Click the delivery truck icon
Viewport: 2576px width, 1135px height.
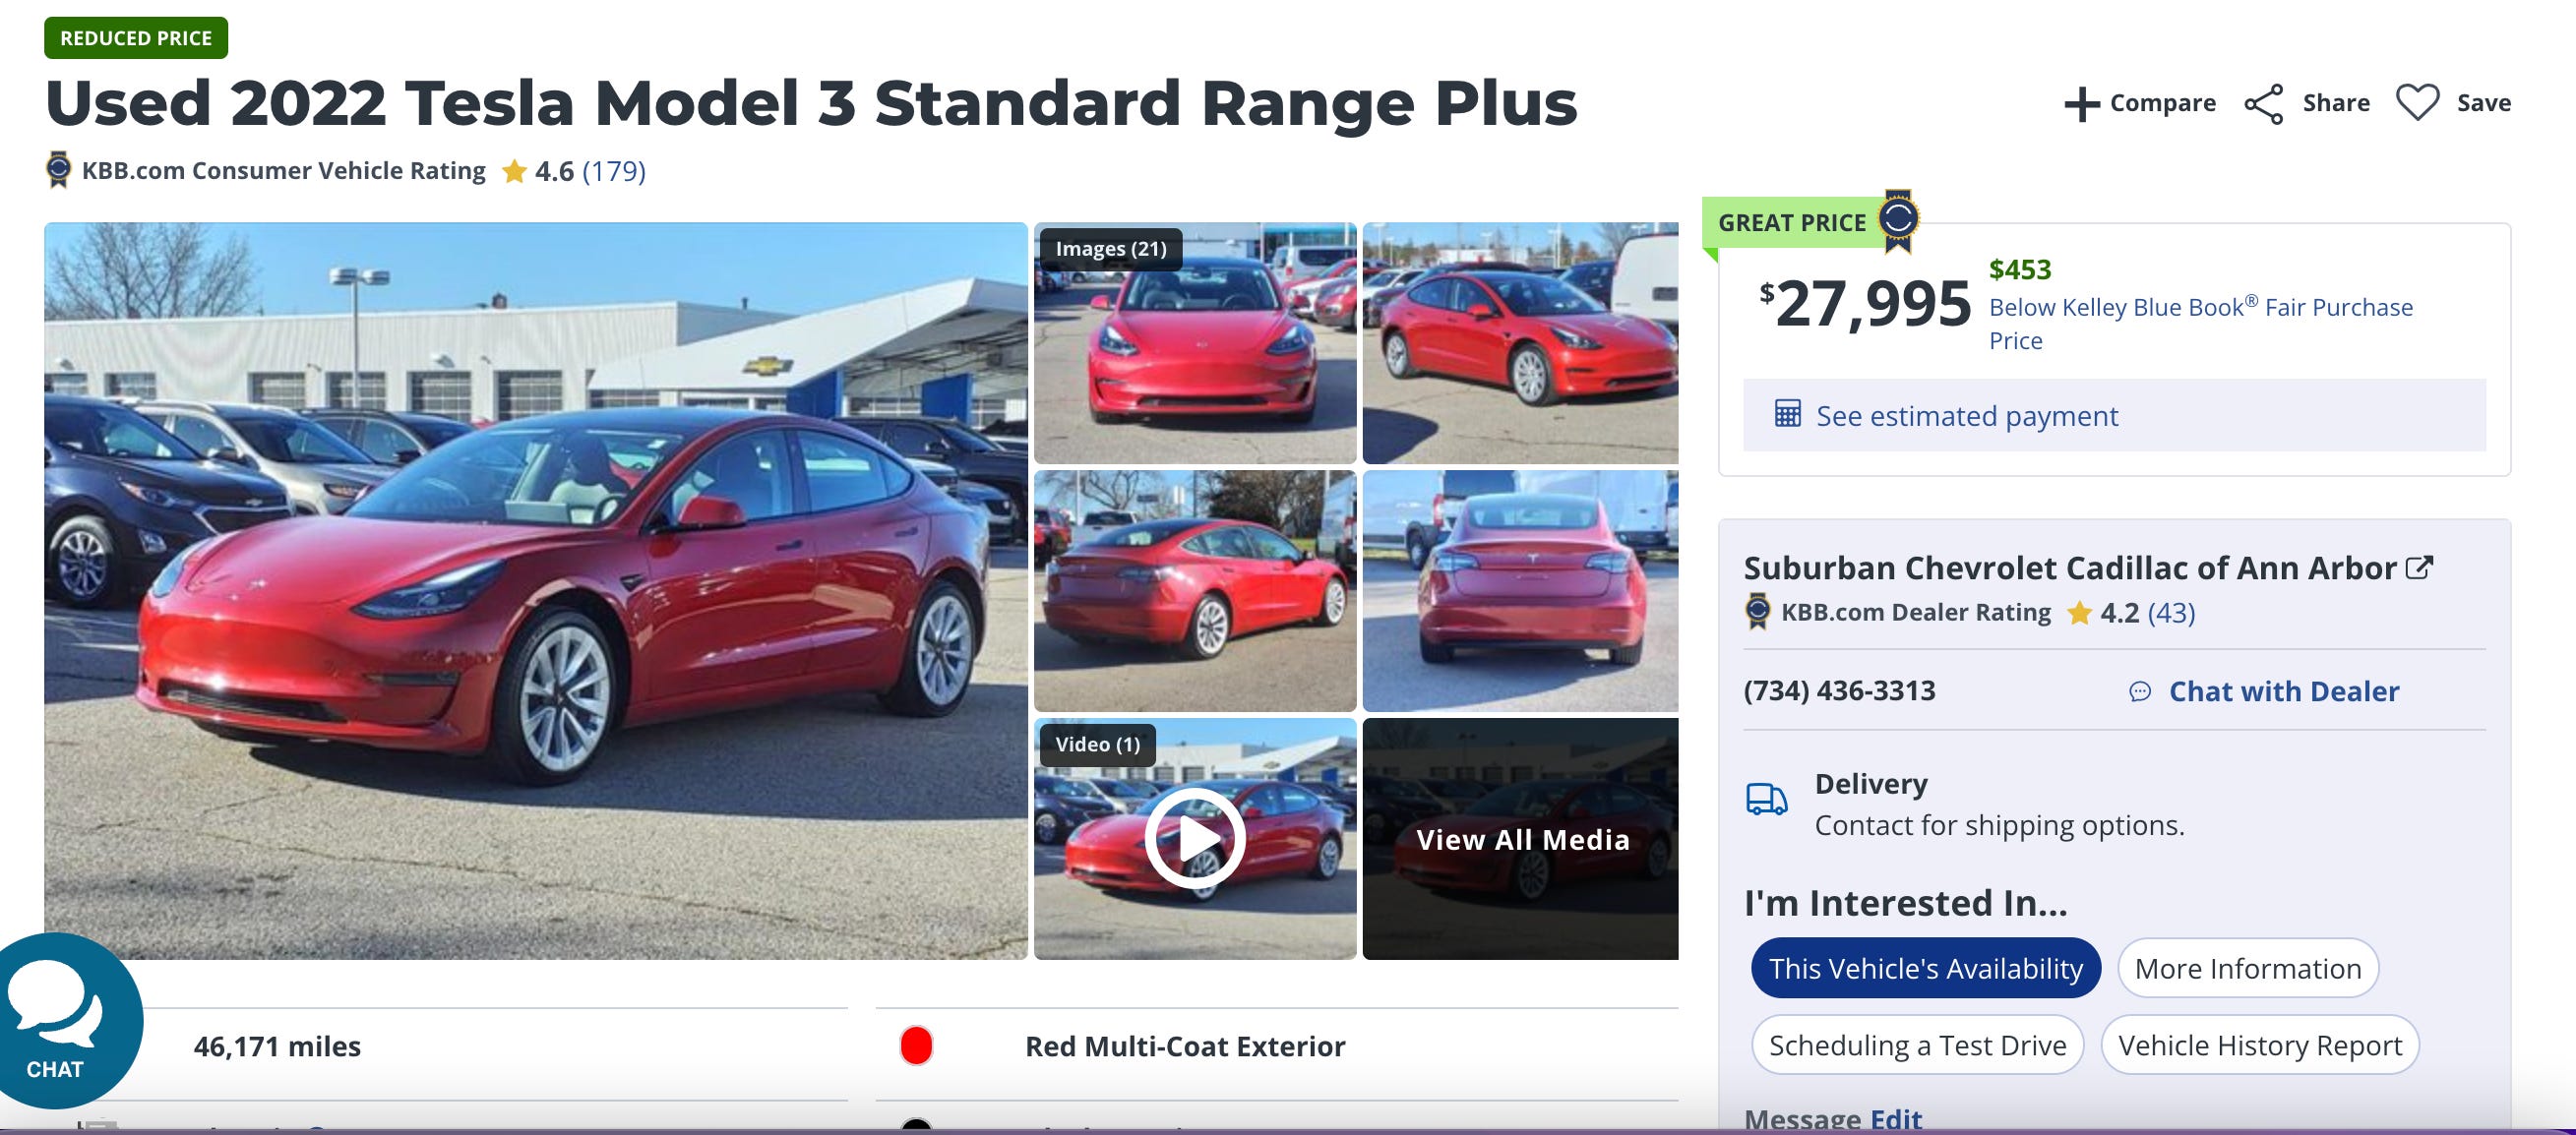(x=1766, y=800)
